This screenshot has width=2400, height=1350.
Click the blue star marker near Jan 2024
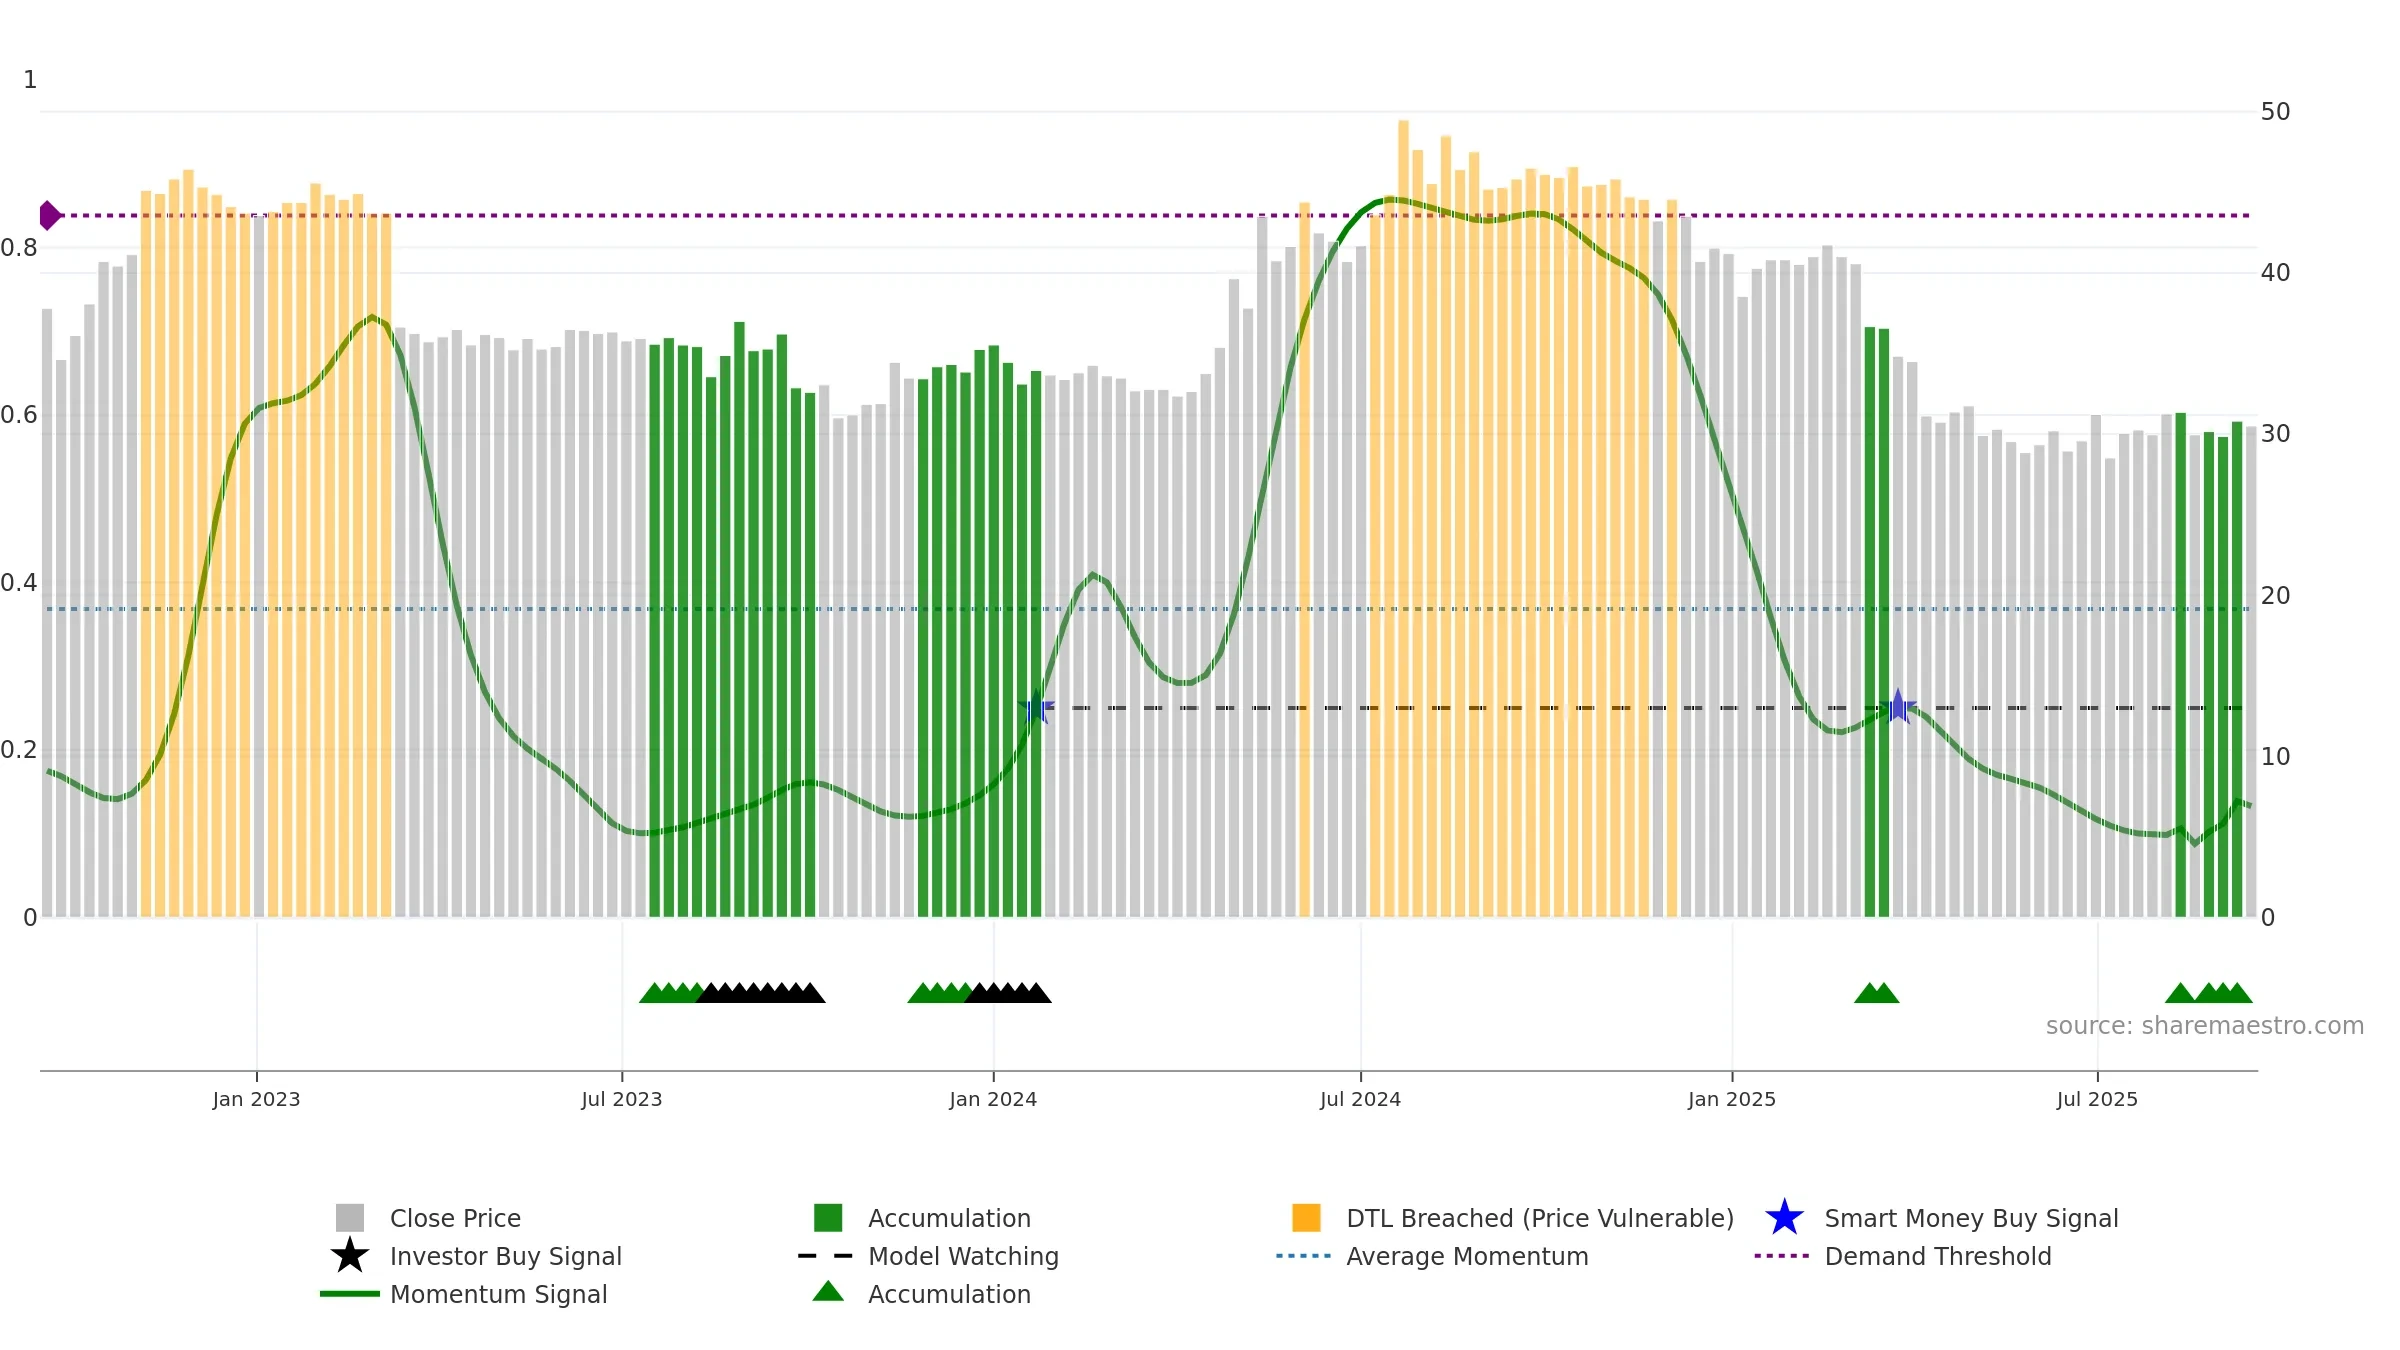pyautogui.click(x=1036, y=708)
